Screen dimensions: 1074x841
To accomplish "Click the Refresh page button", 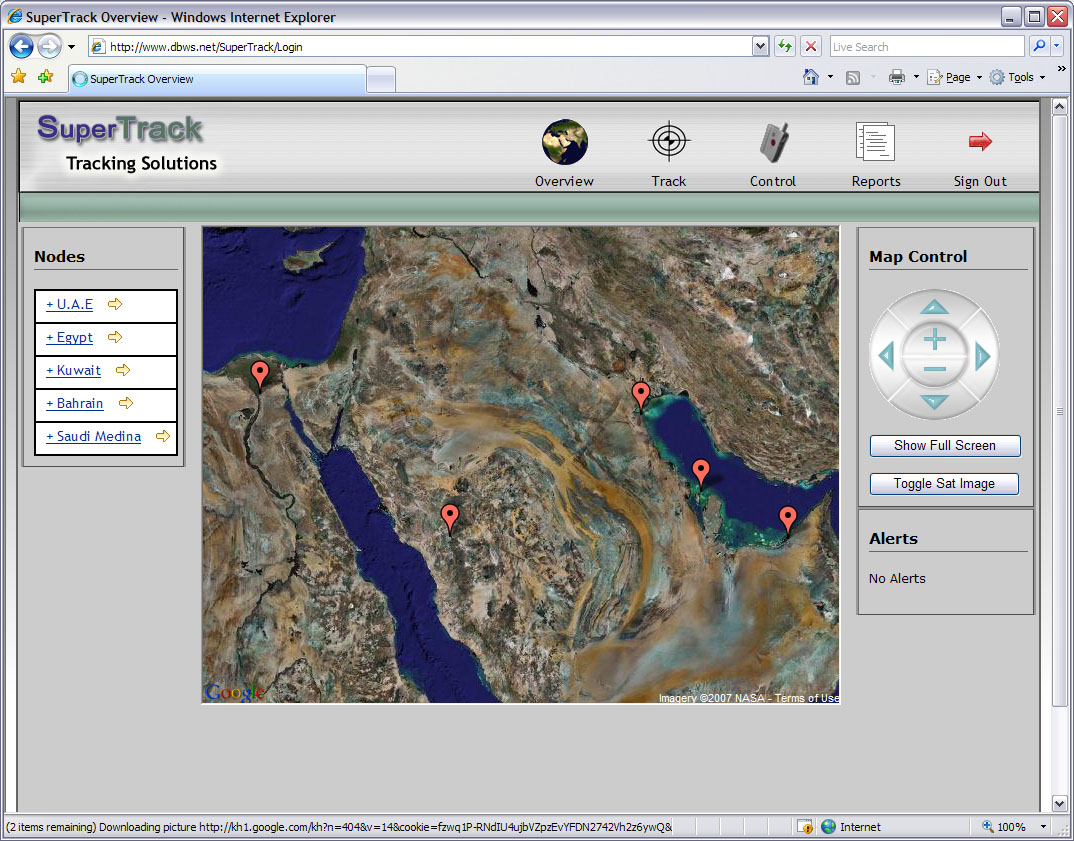I will point(784,47).
